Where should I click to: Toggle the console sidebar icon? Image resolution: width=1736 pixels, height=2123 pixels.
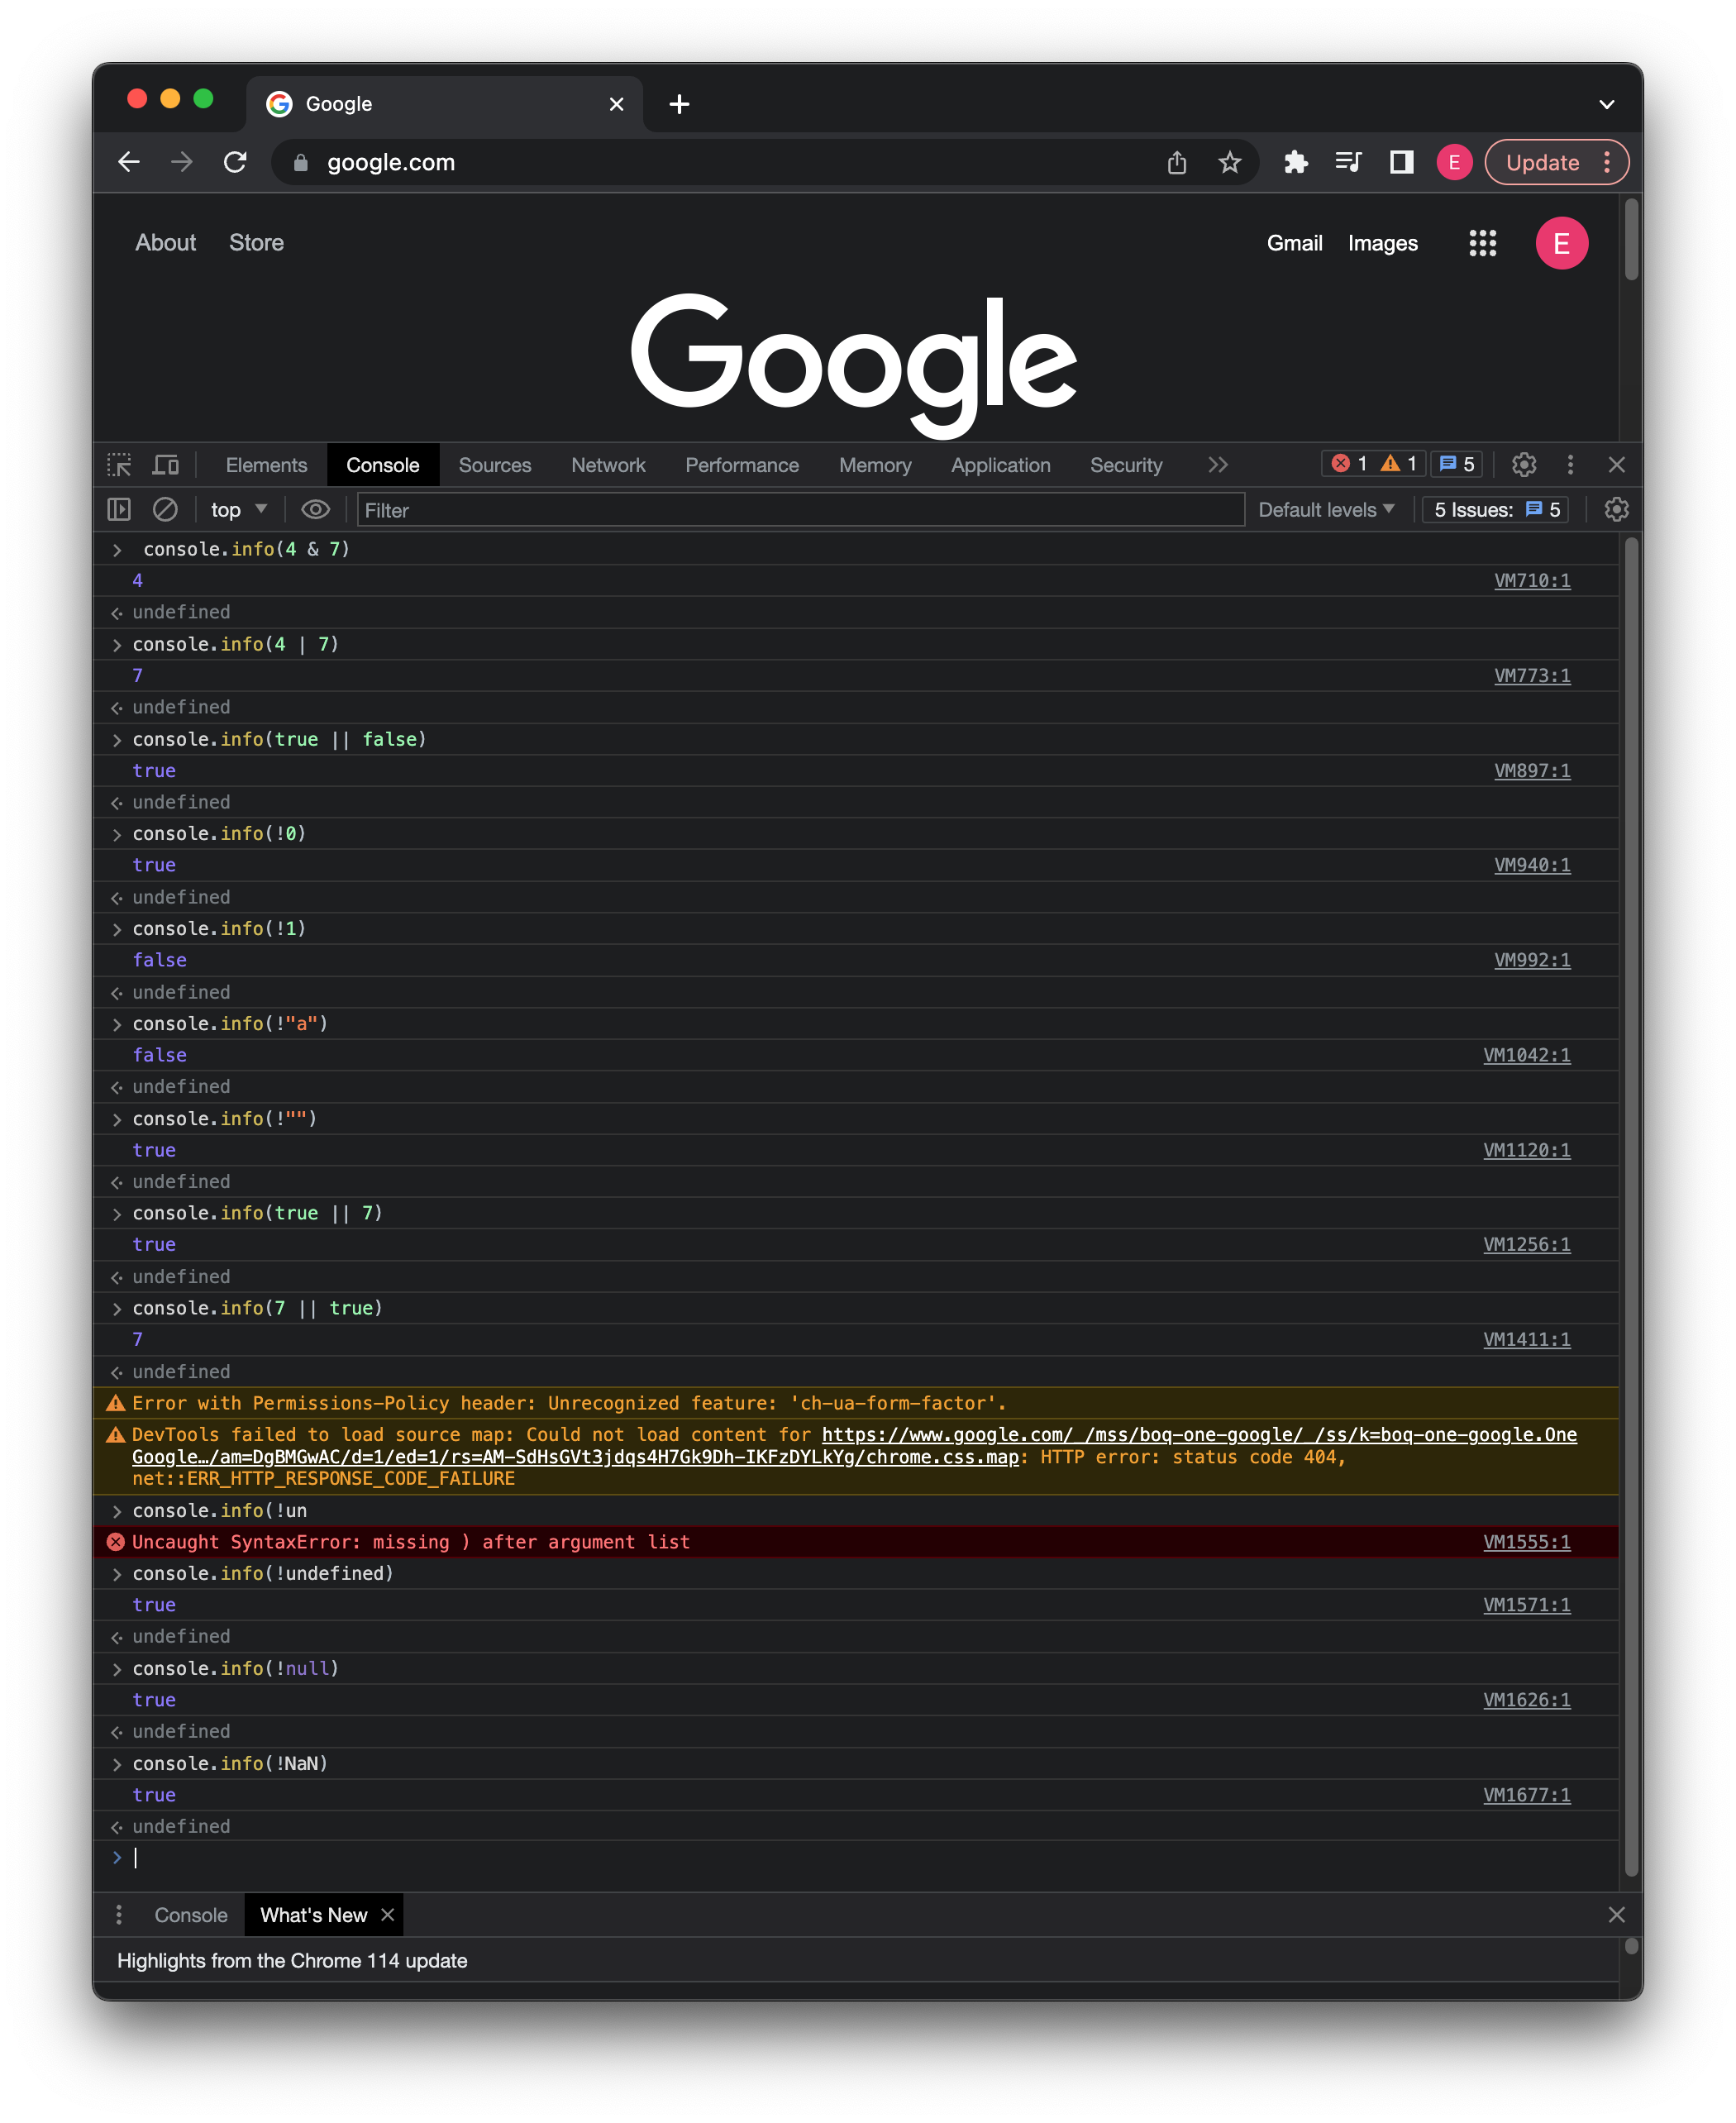point(119,510)
